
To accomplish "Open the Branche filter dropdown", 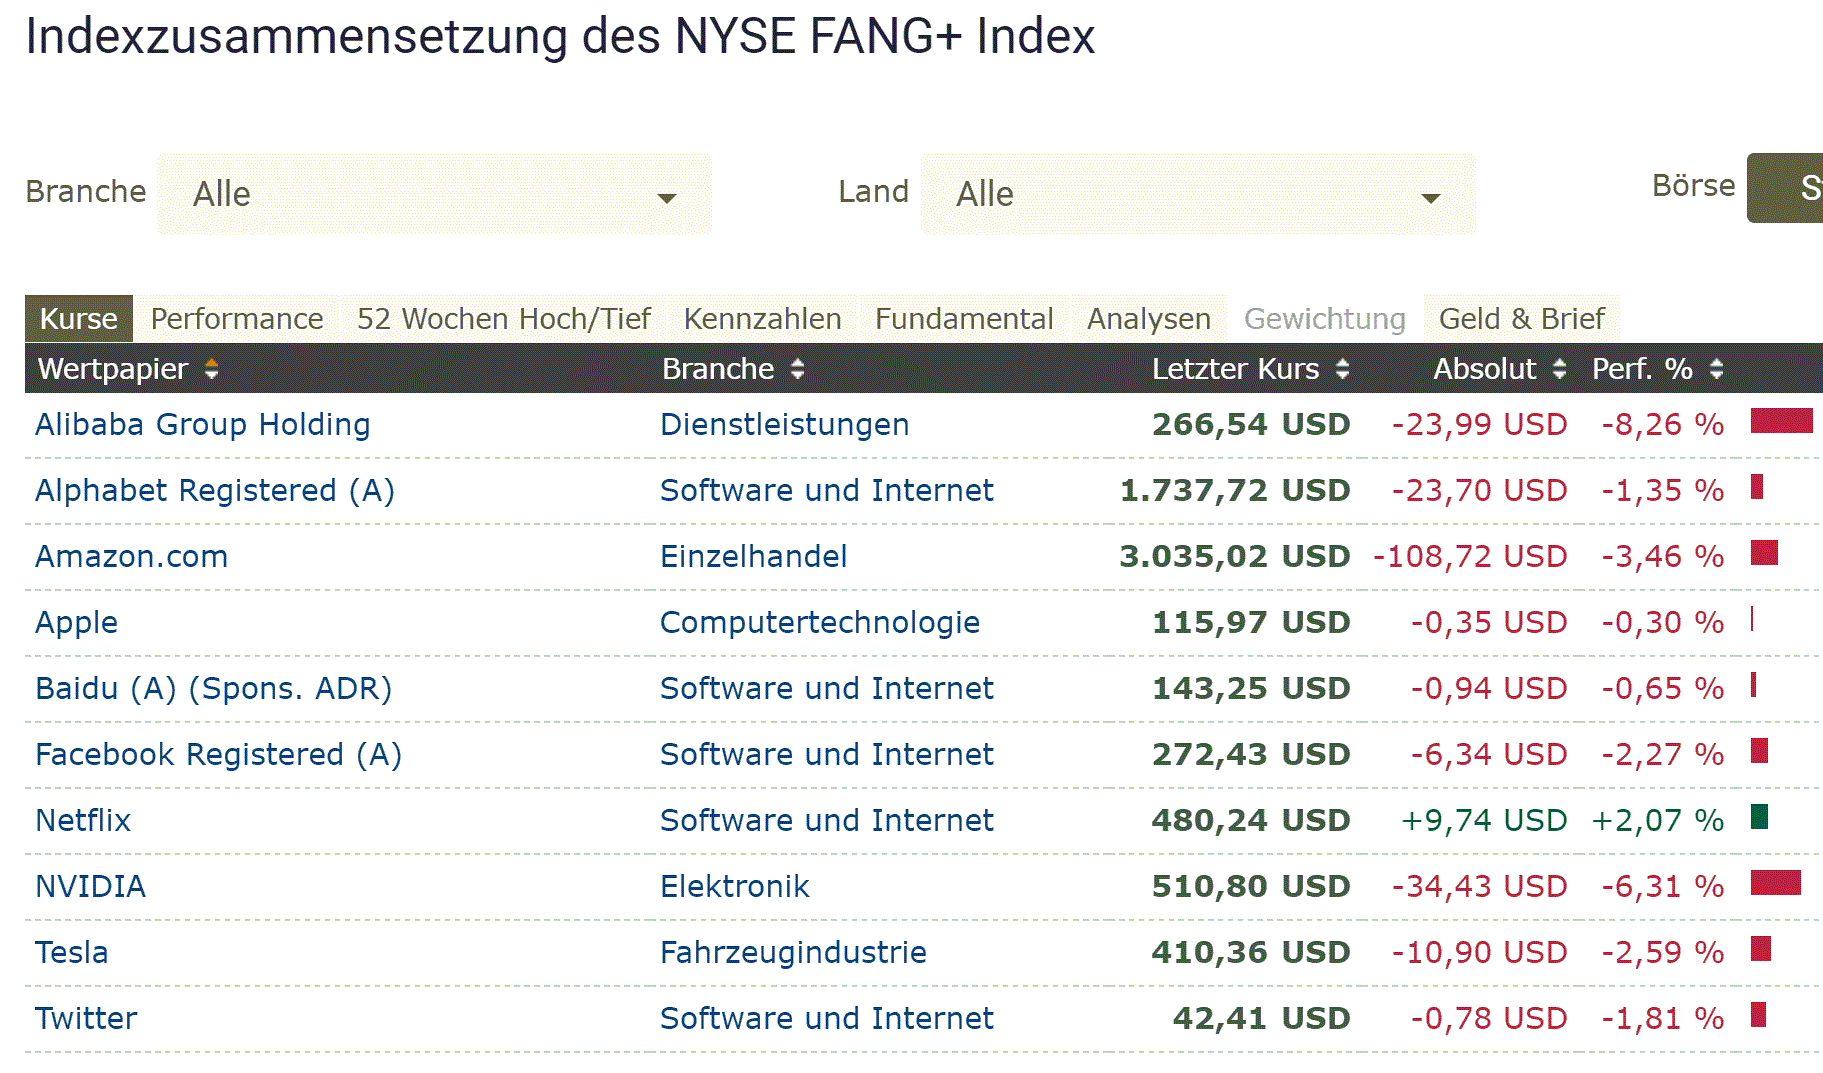I will [x=434, y=195].
